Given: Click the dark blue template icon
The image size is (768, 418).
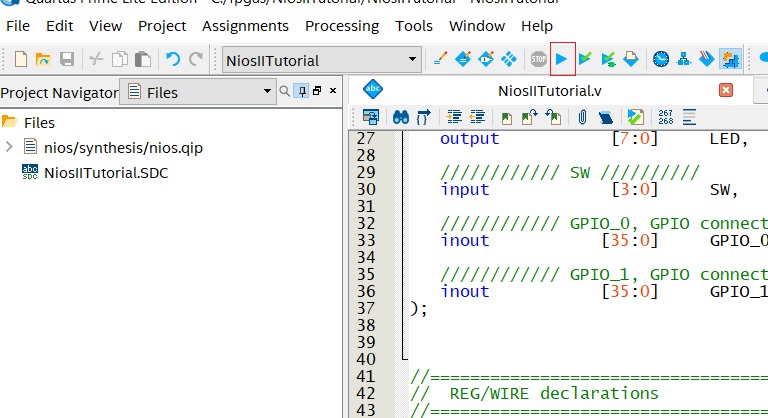Looking at the screenshot, I should coord(606,117).
